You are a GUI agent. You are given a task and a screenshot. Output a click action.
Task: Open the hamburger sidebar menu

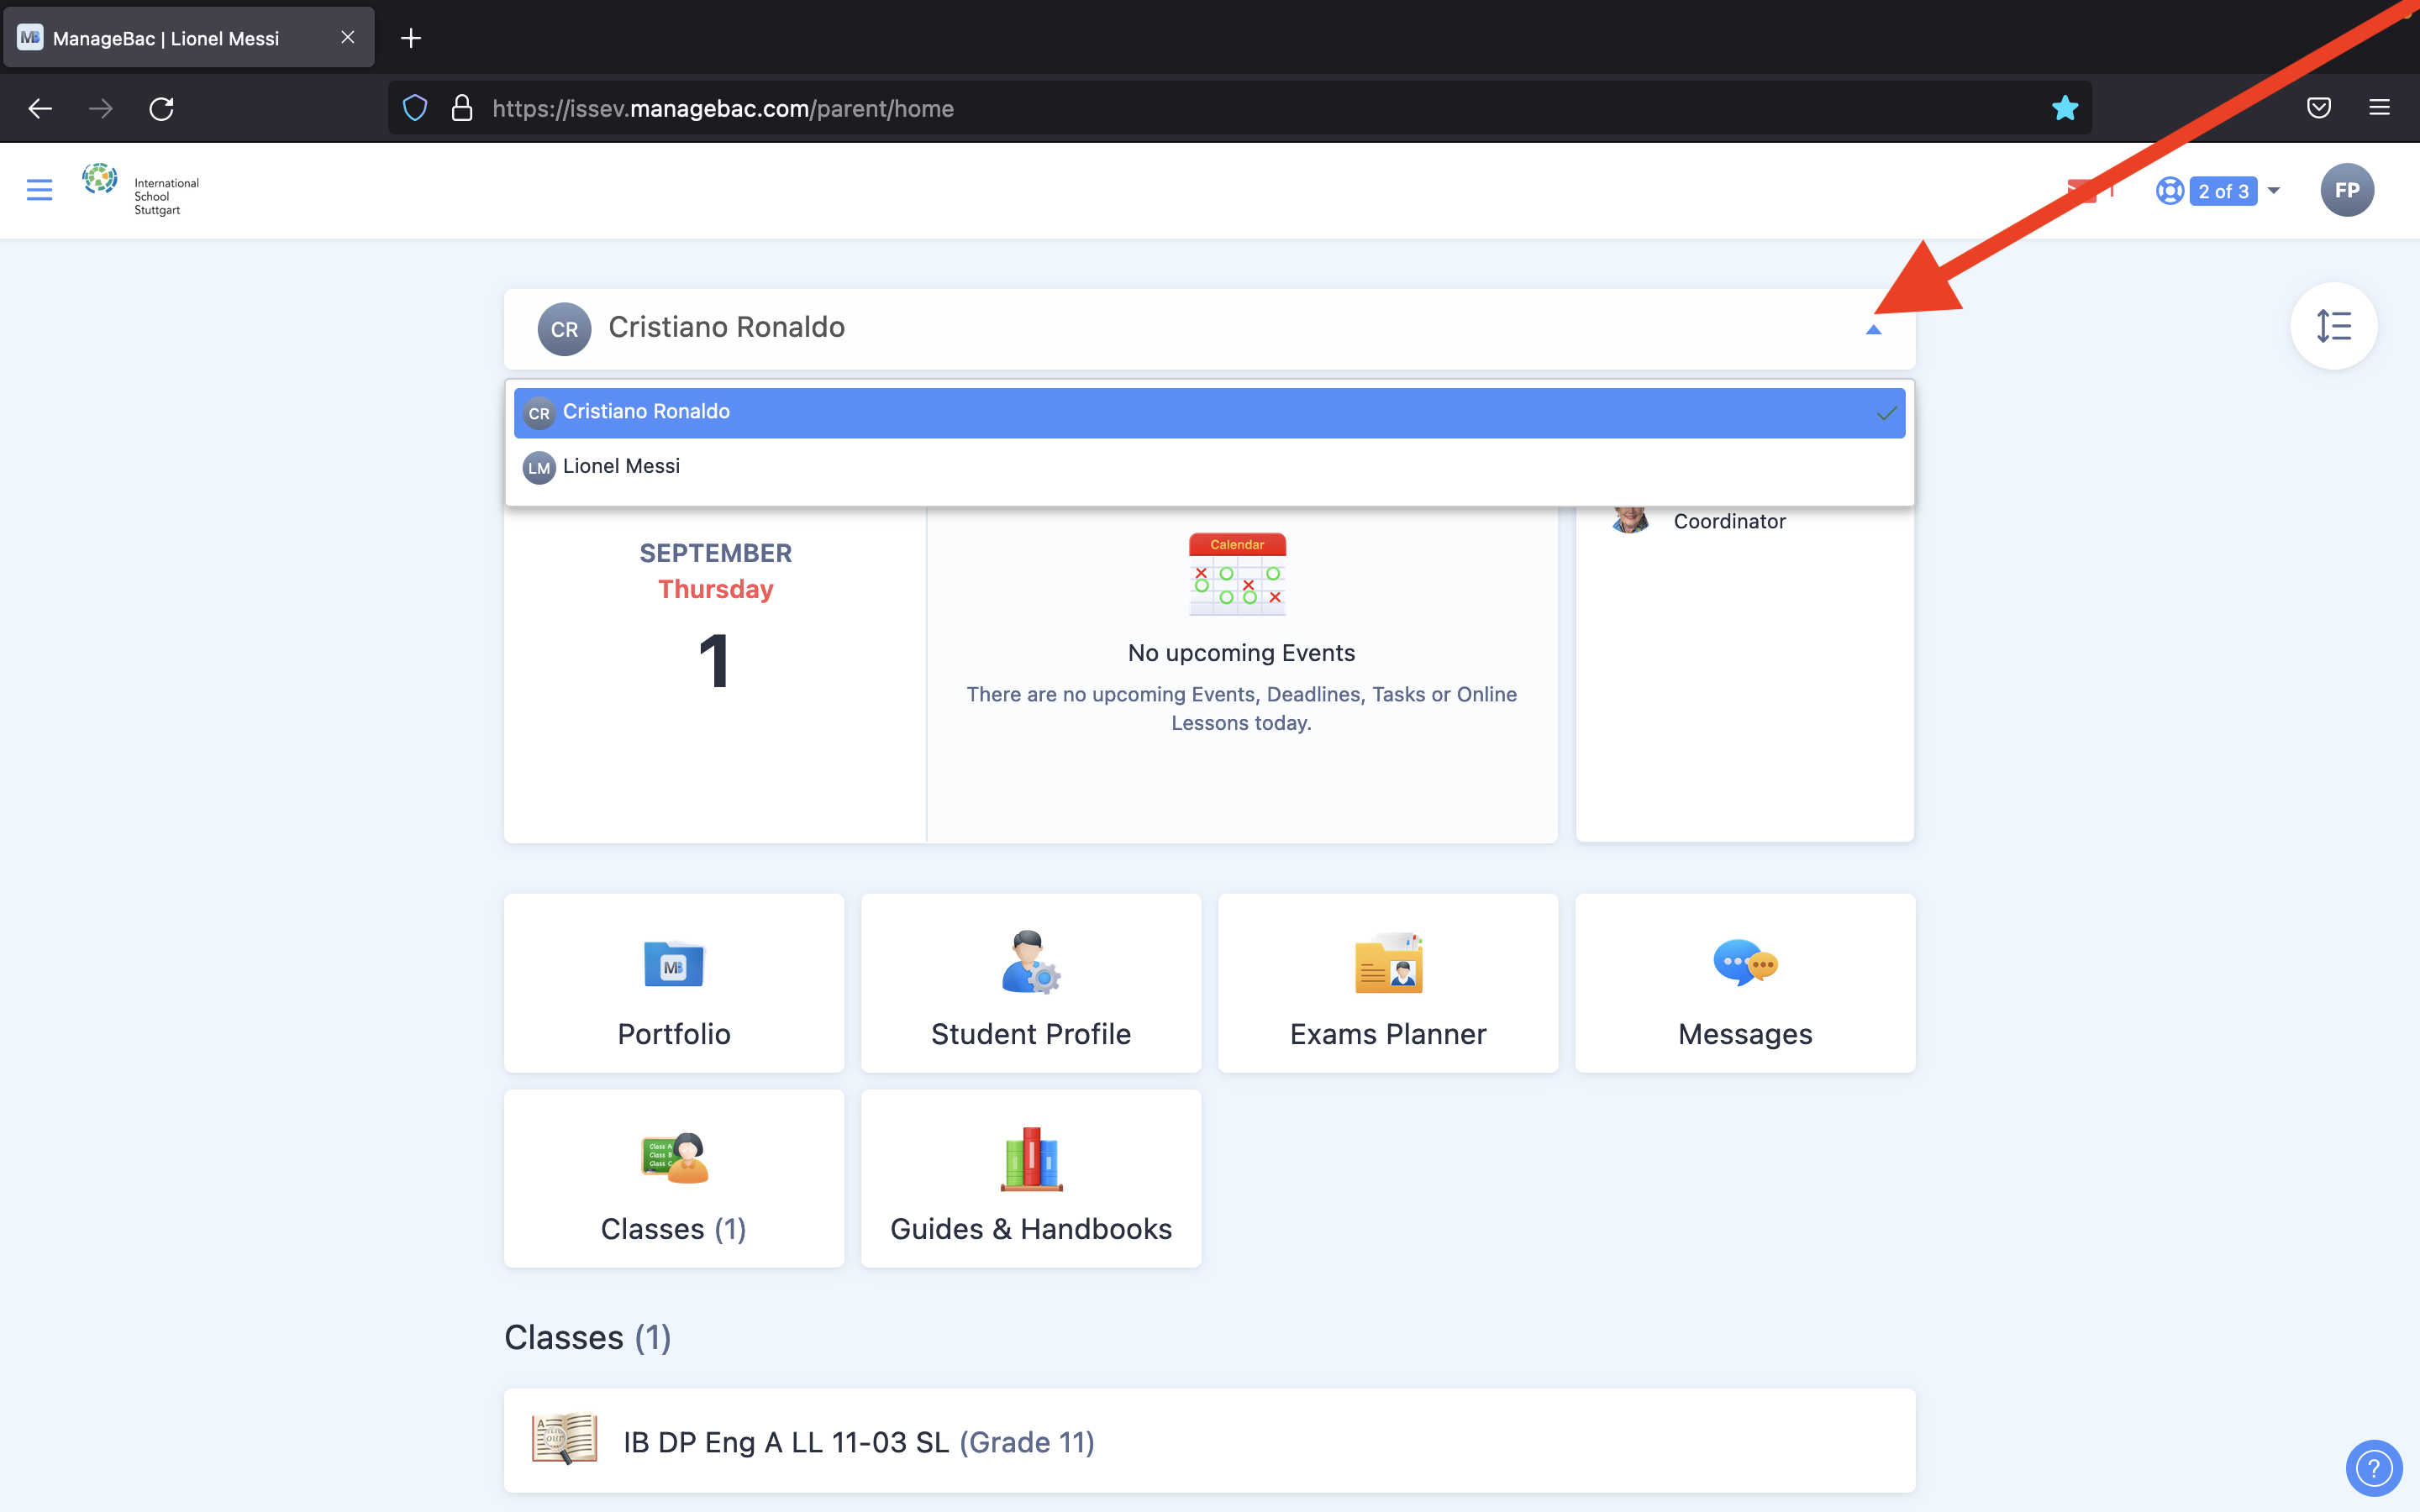coord(39,190)
